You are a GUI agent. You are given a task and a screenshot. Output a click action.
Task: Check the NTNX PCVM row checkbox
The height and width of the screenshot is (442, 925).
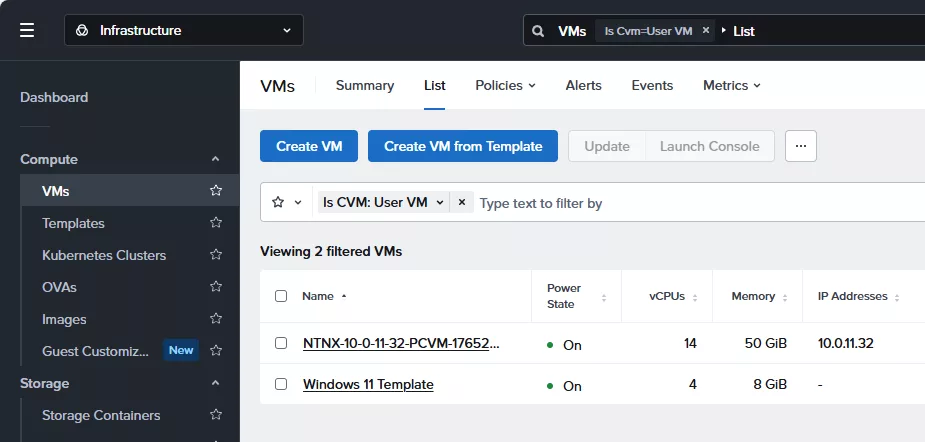coord(281,343)
